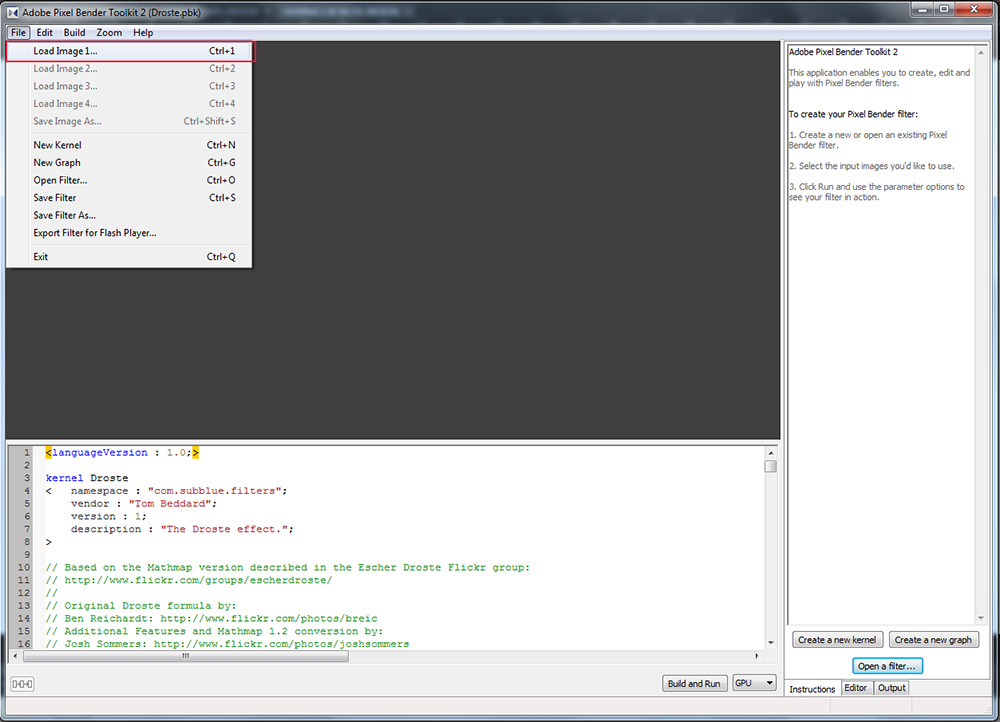The image size is (1000, 722).
Task: Switch to the Output tab
Action: 892,688
